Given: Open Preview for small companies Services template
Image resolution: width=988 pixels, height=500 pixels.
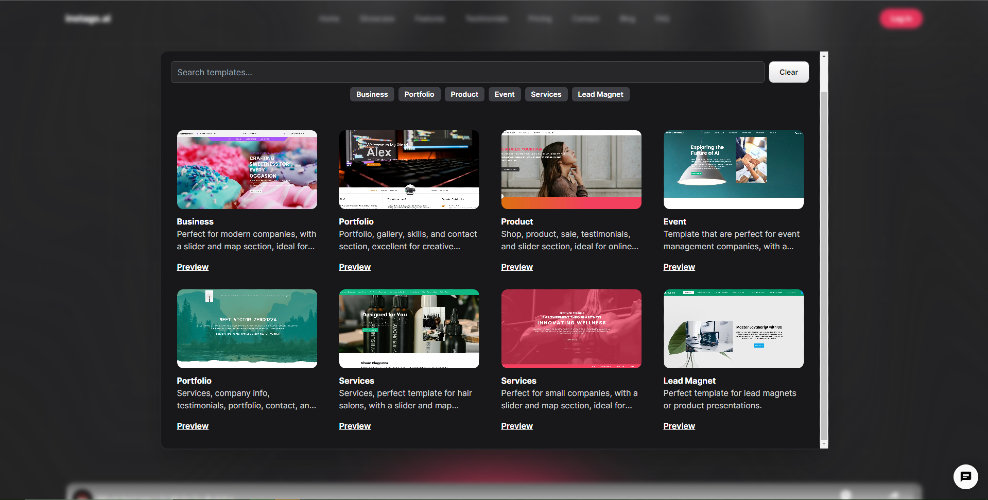Looking at the screenshot, I should coord(517,426).
